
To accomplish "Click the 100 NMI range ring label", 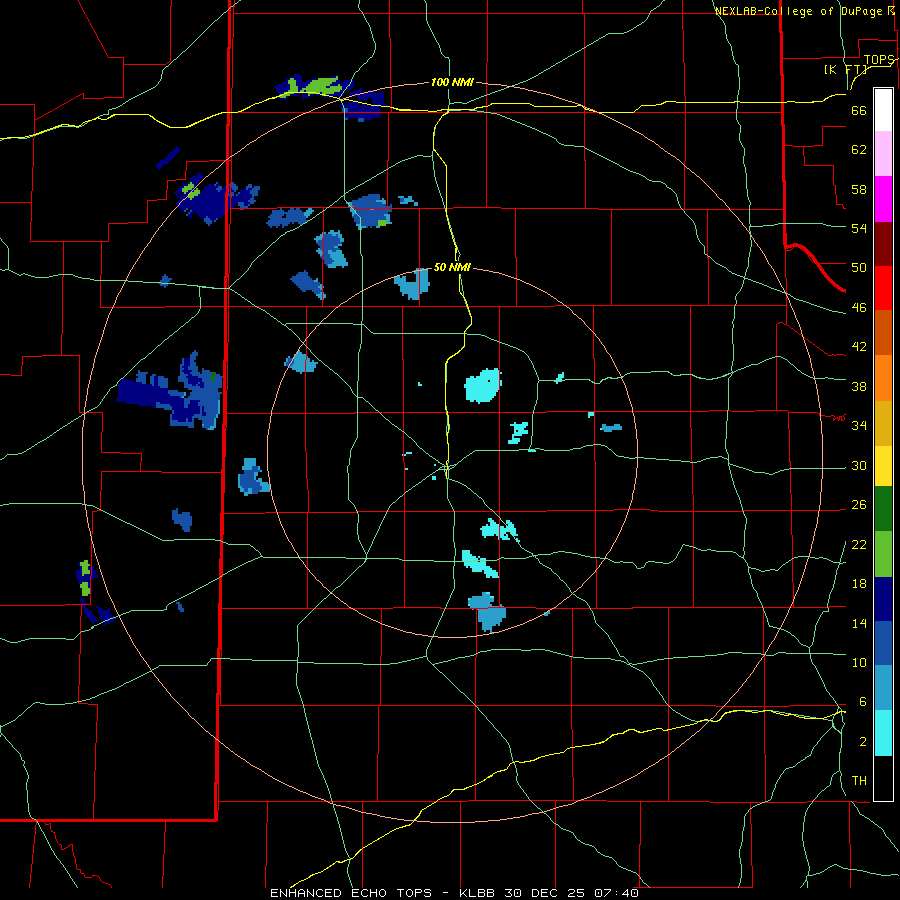I will click(x=452, y=83).
